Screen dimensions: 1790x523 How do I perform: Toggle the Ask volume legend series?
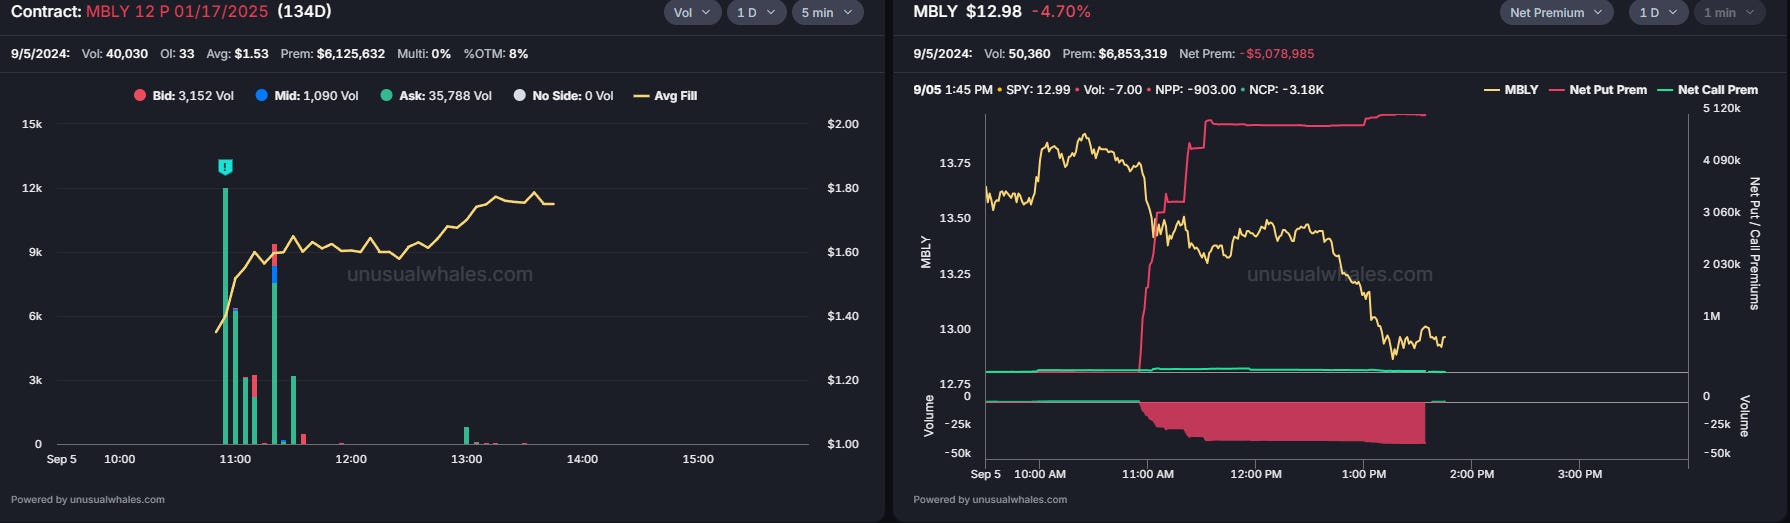click(436, 96)
